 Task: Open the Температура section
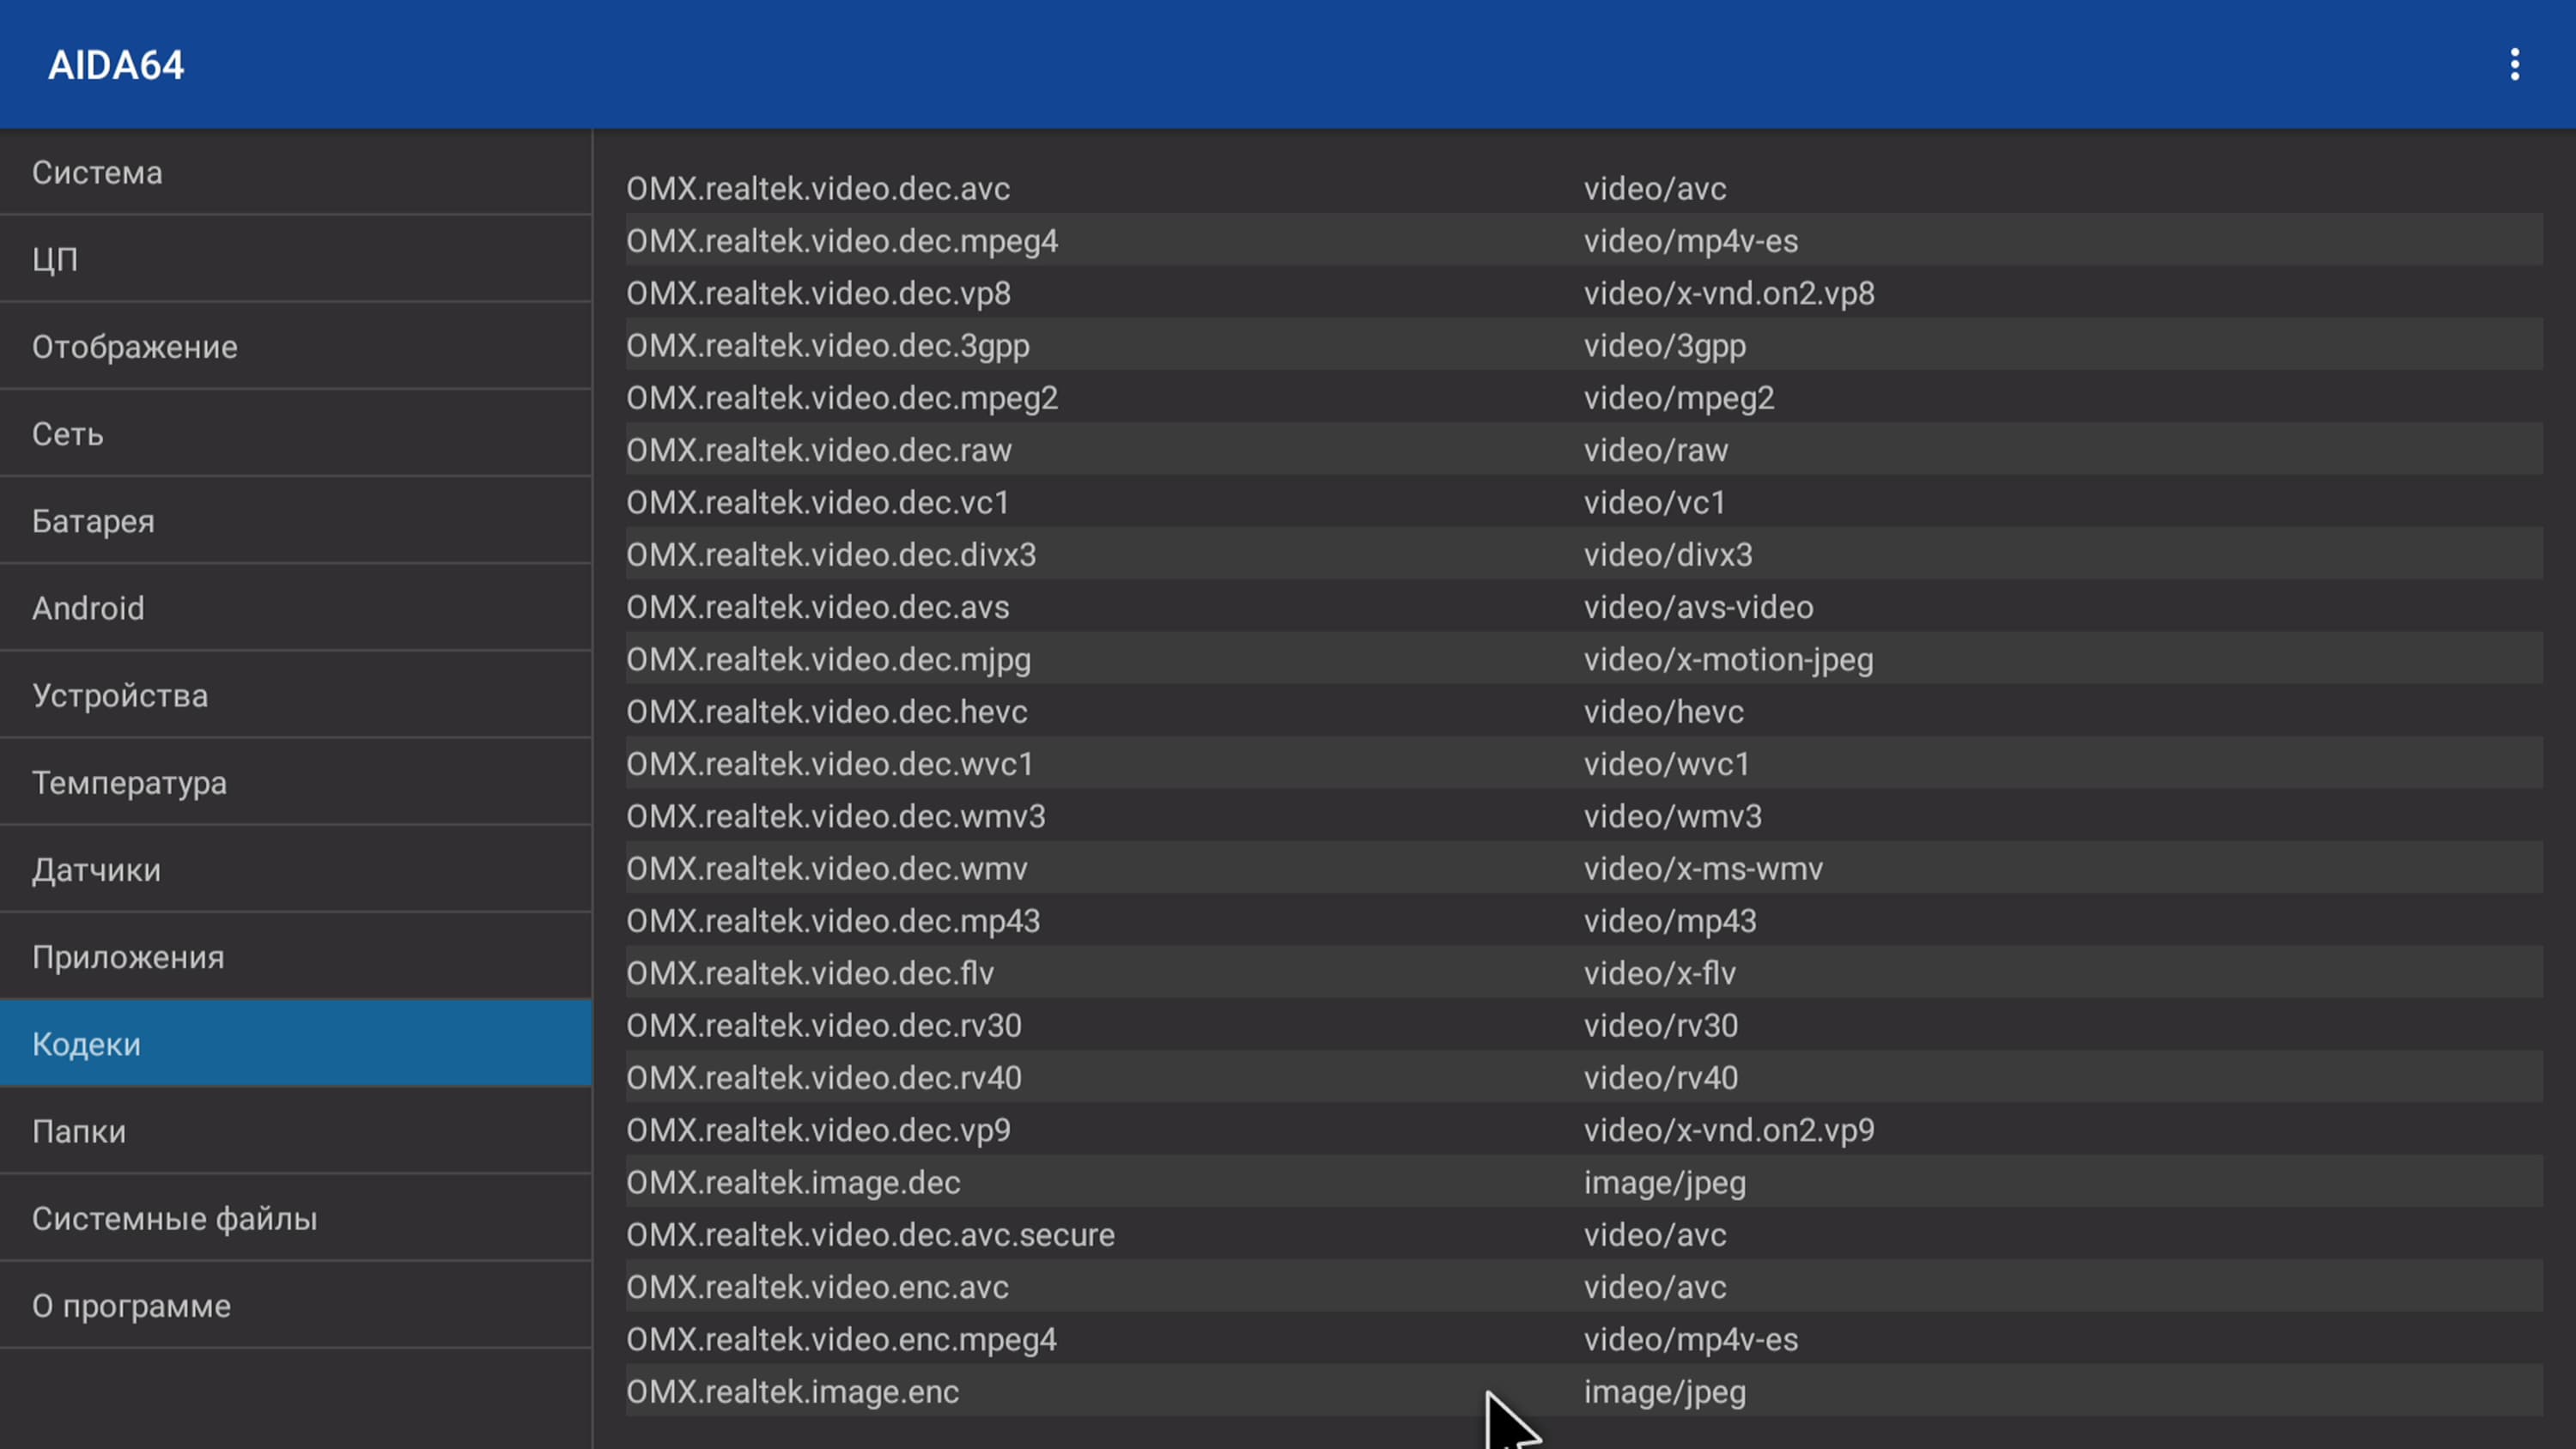coord(296,782)
